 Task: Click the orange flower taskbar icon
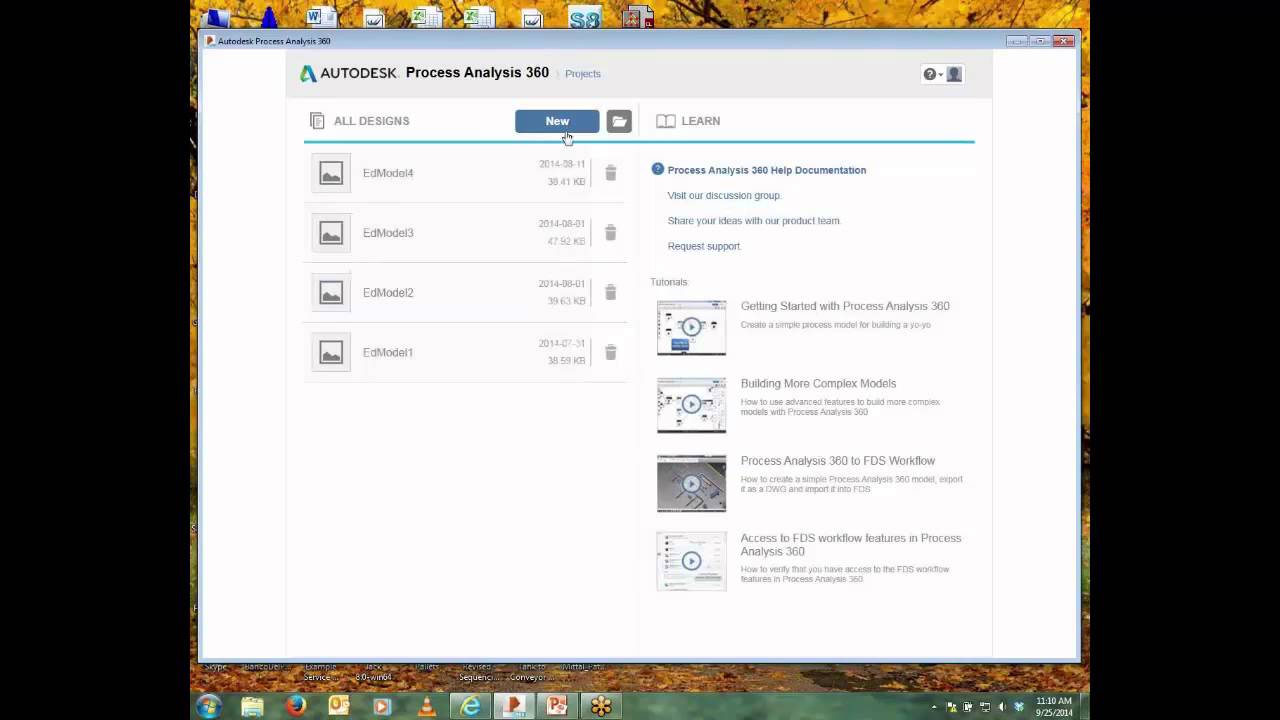(x=601, y=706)
